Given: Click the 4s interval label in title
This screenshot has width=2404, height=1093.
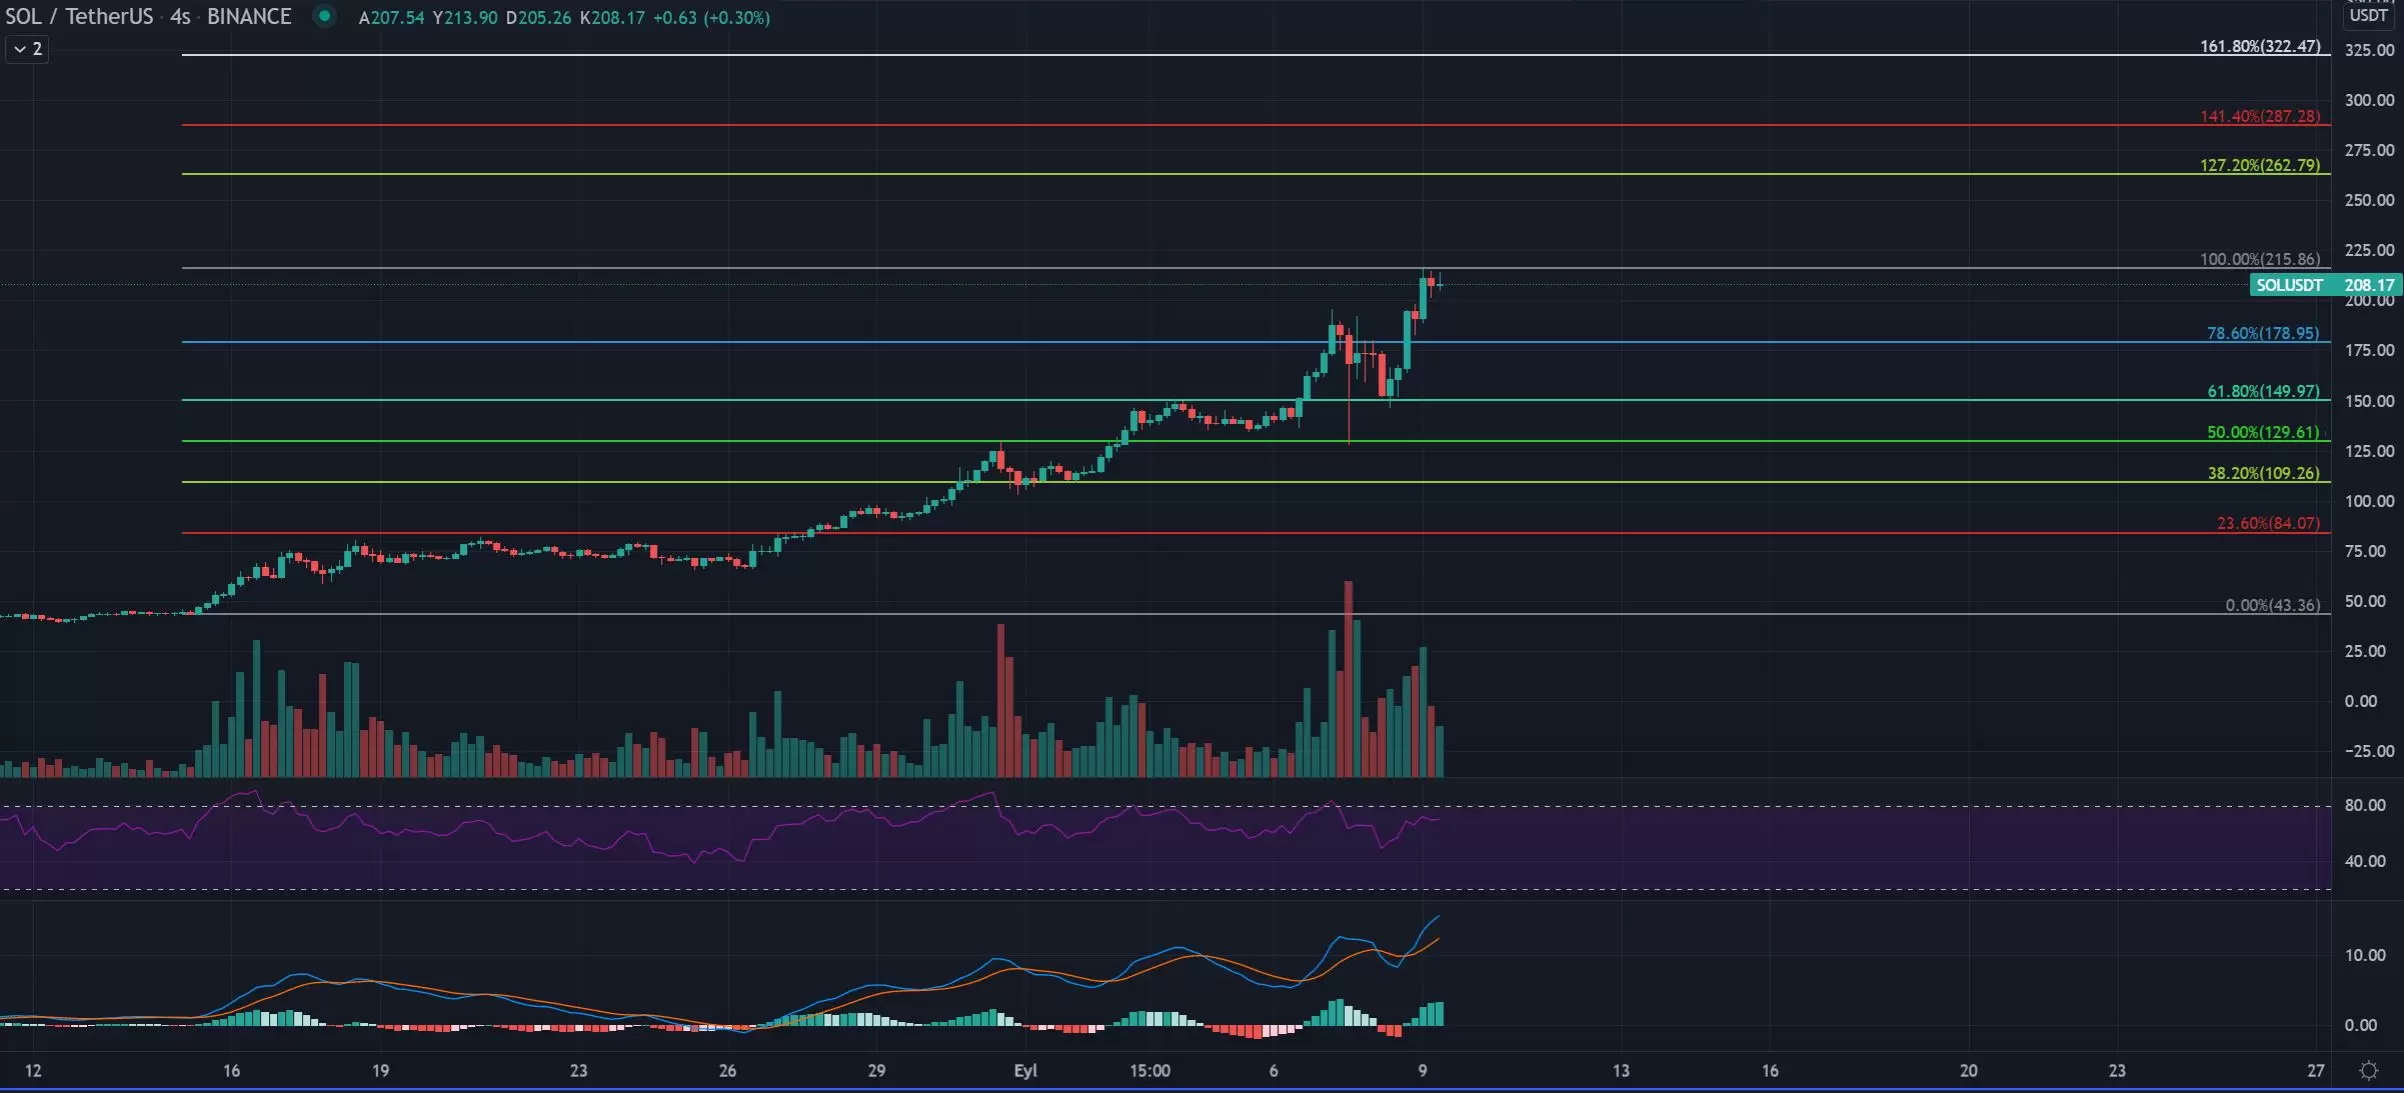Looking at the screenshot, I should click(x=180, y=17).
